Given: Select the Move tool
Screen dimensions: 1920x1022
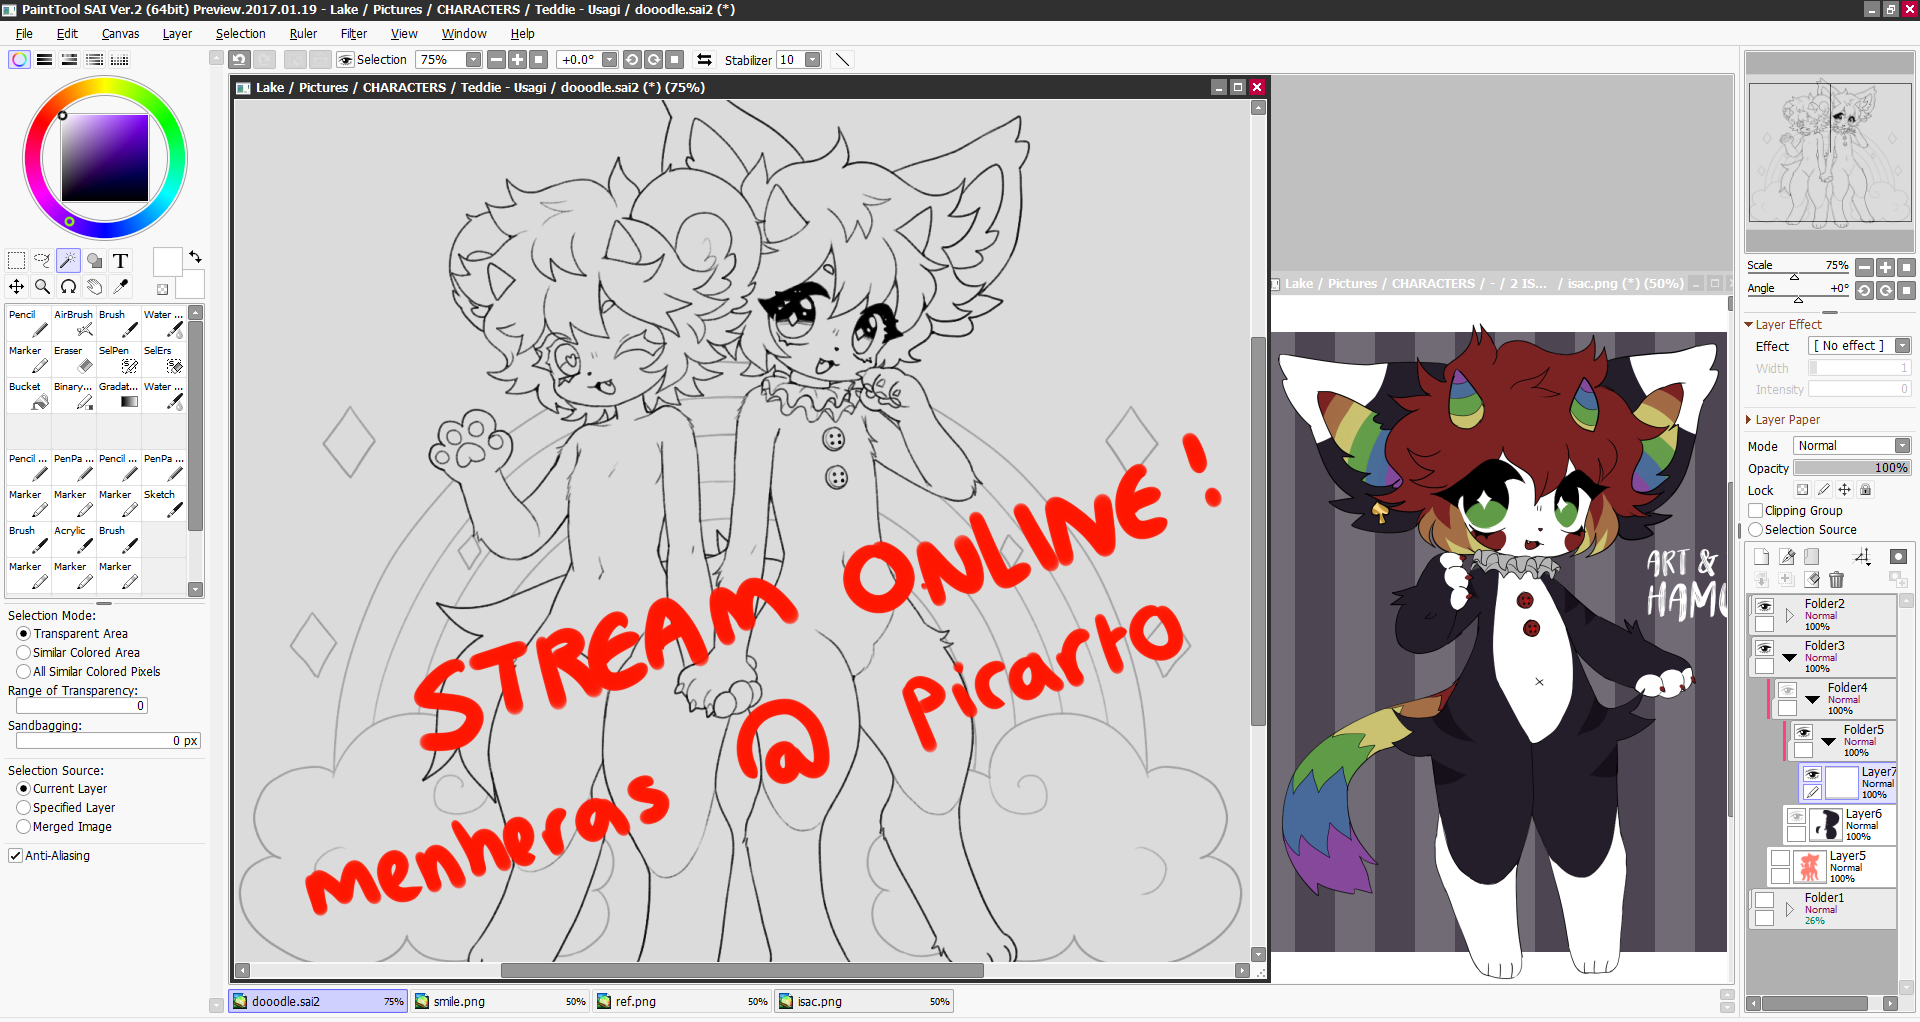Looking at the screenshot, I should tap(16, 287).
